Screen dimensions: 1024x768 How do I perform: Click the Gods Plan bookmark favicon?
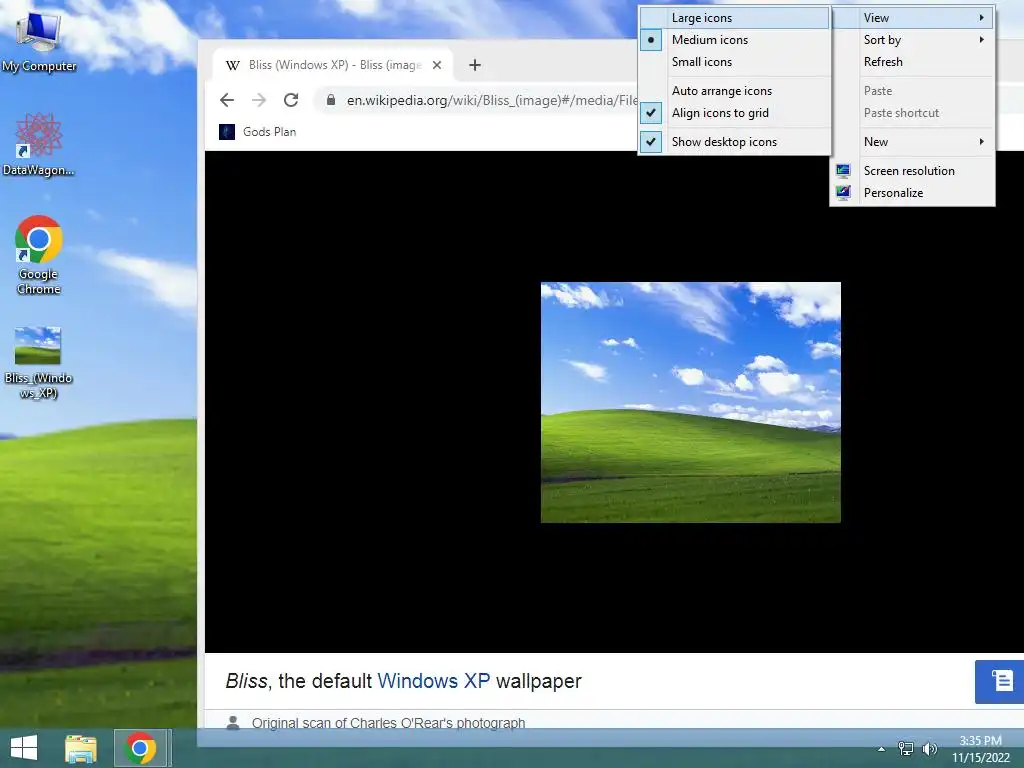pos(227,132)
